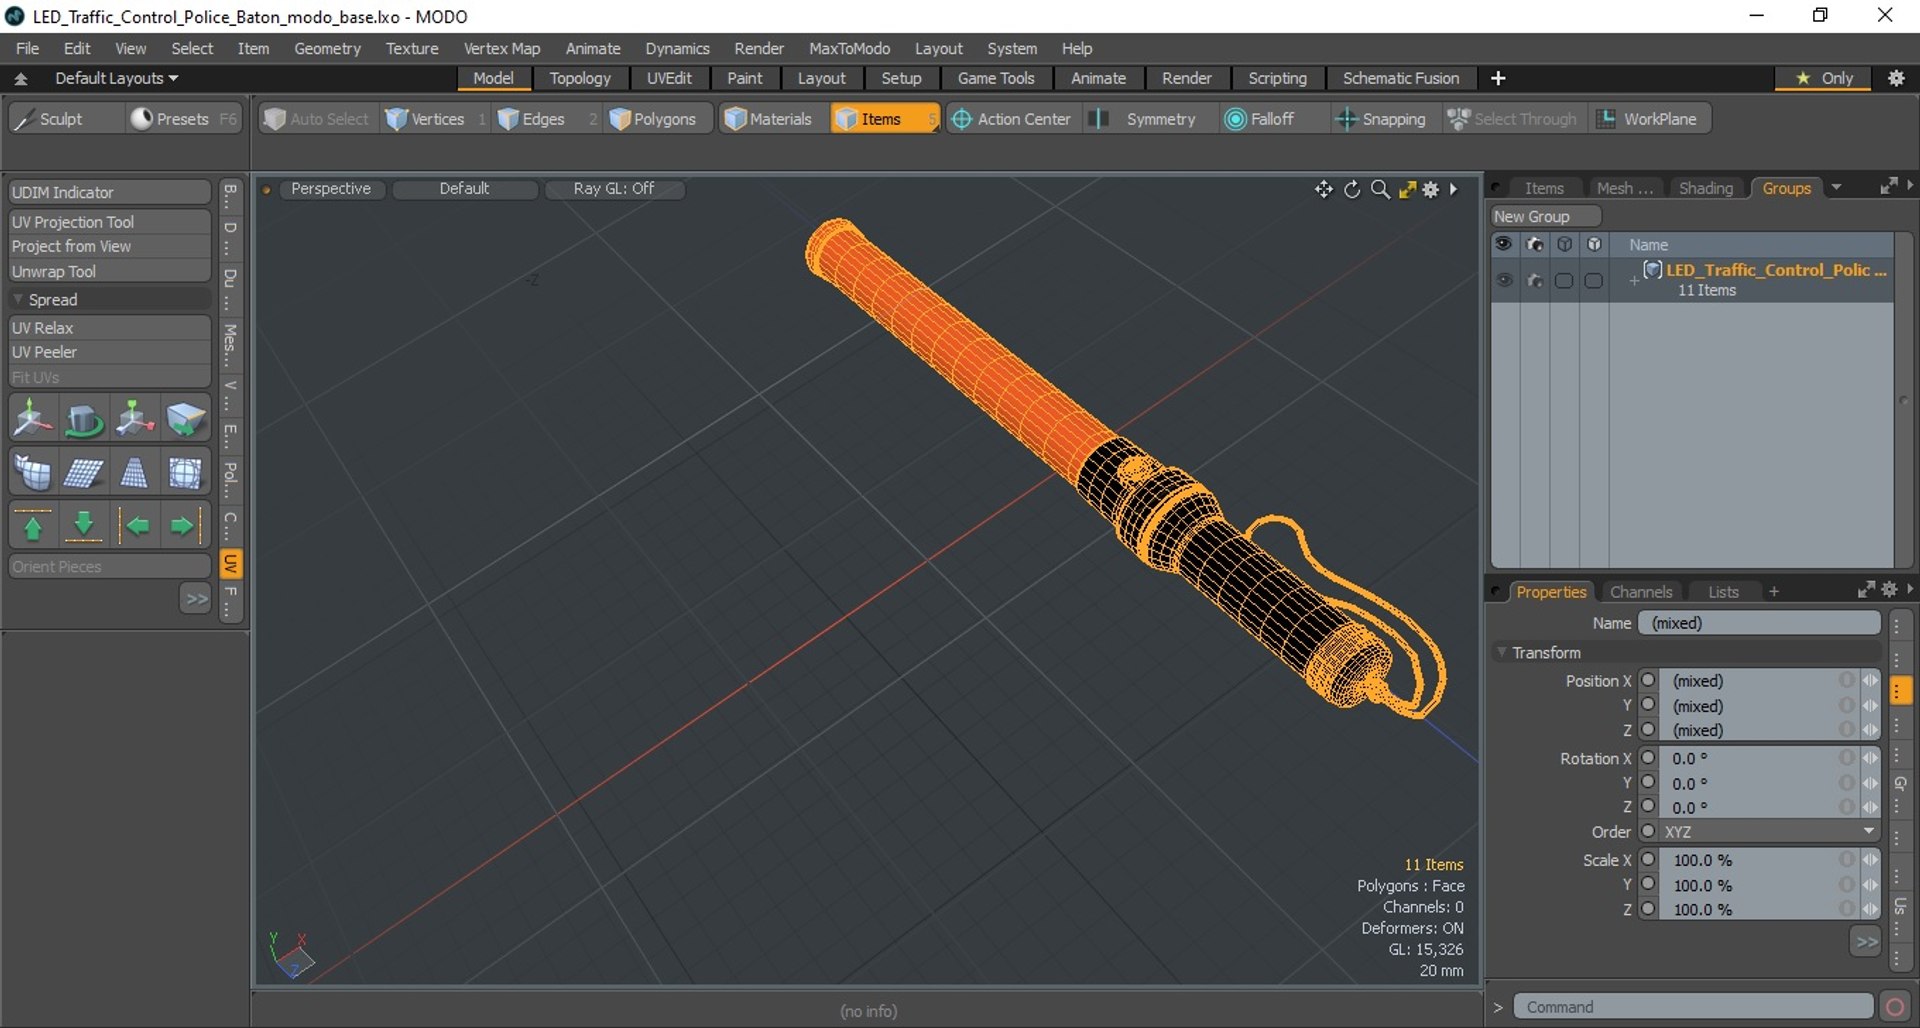Click the green right arrow UV tool

tap(184, 526)
